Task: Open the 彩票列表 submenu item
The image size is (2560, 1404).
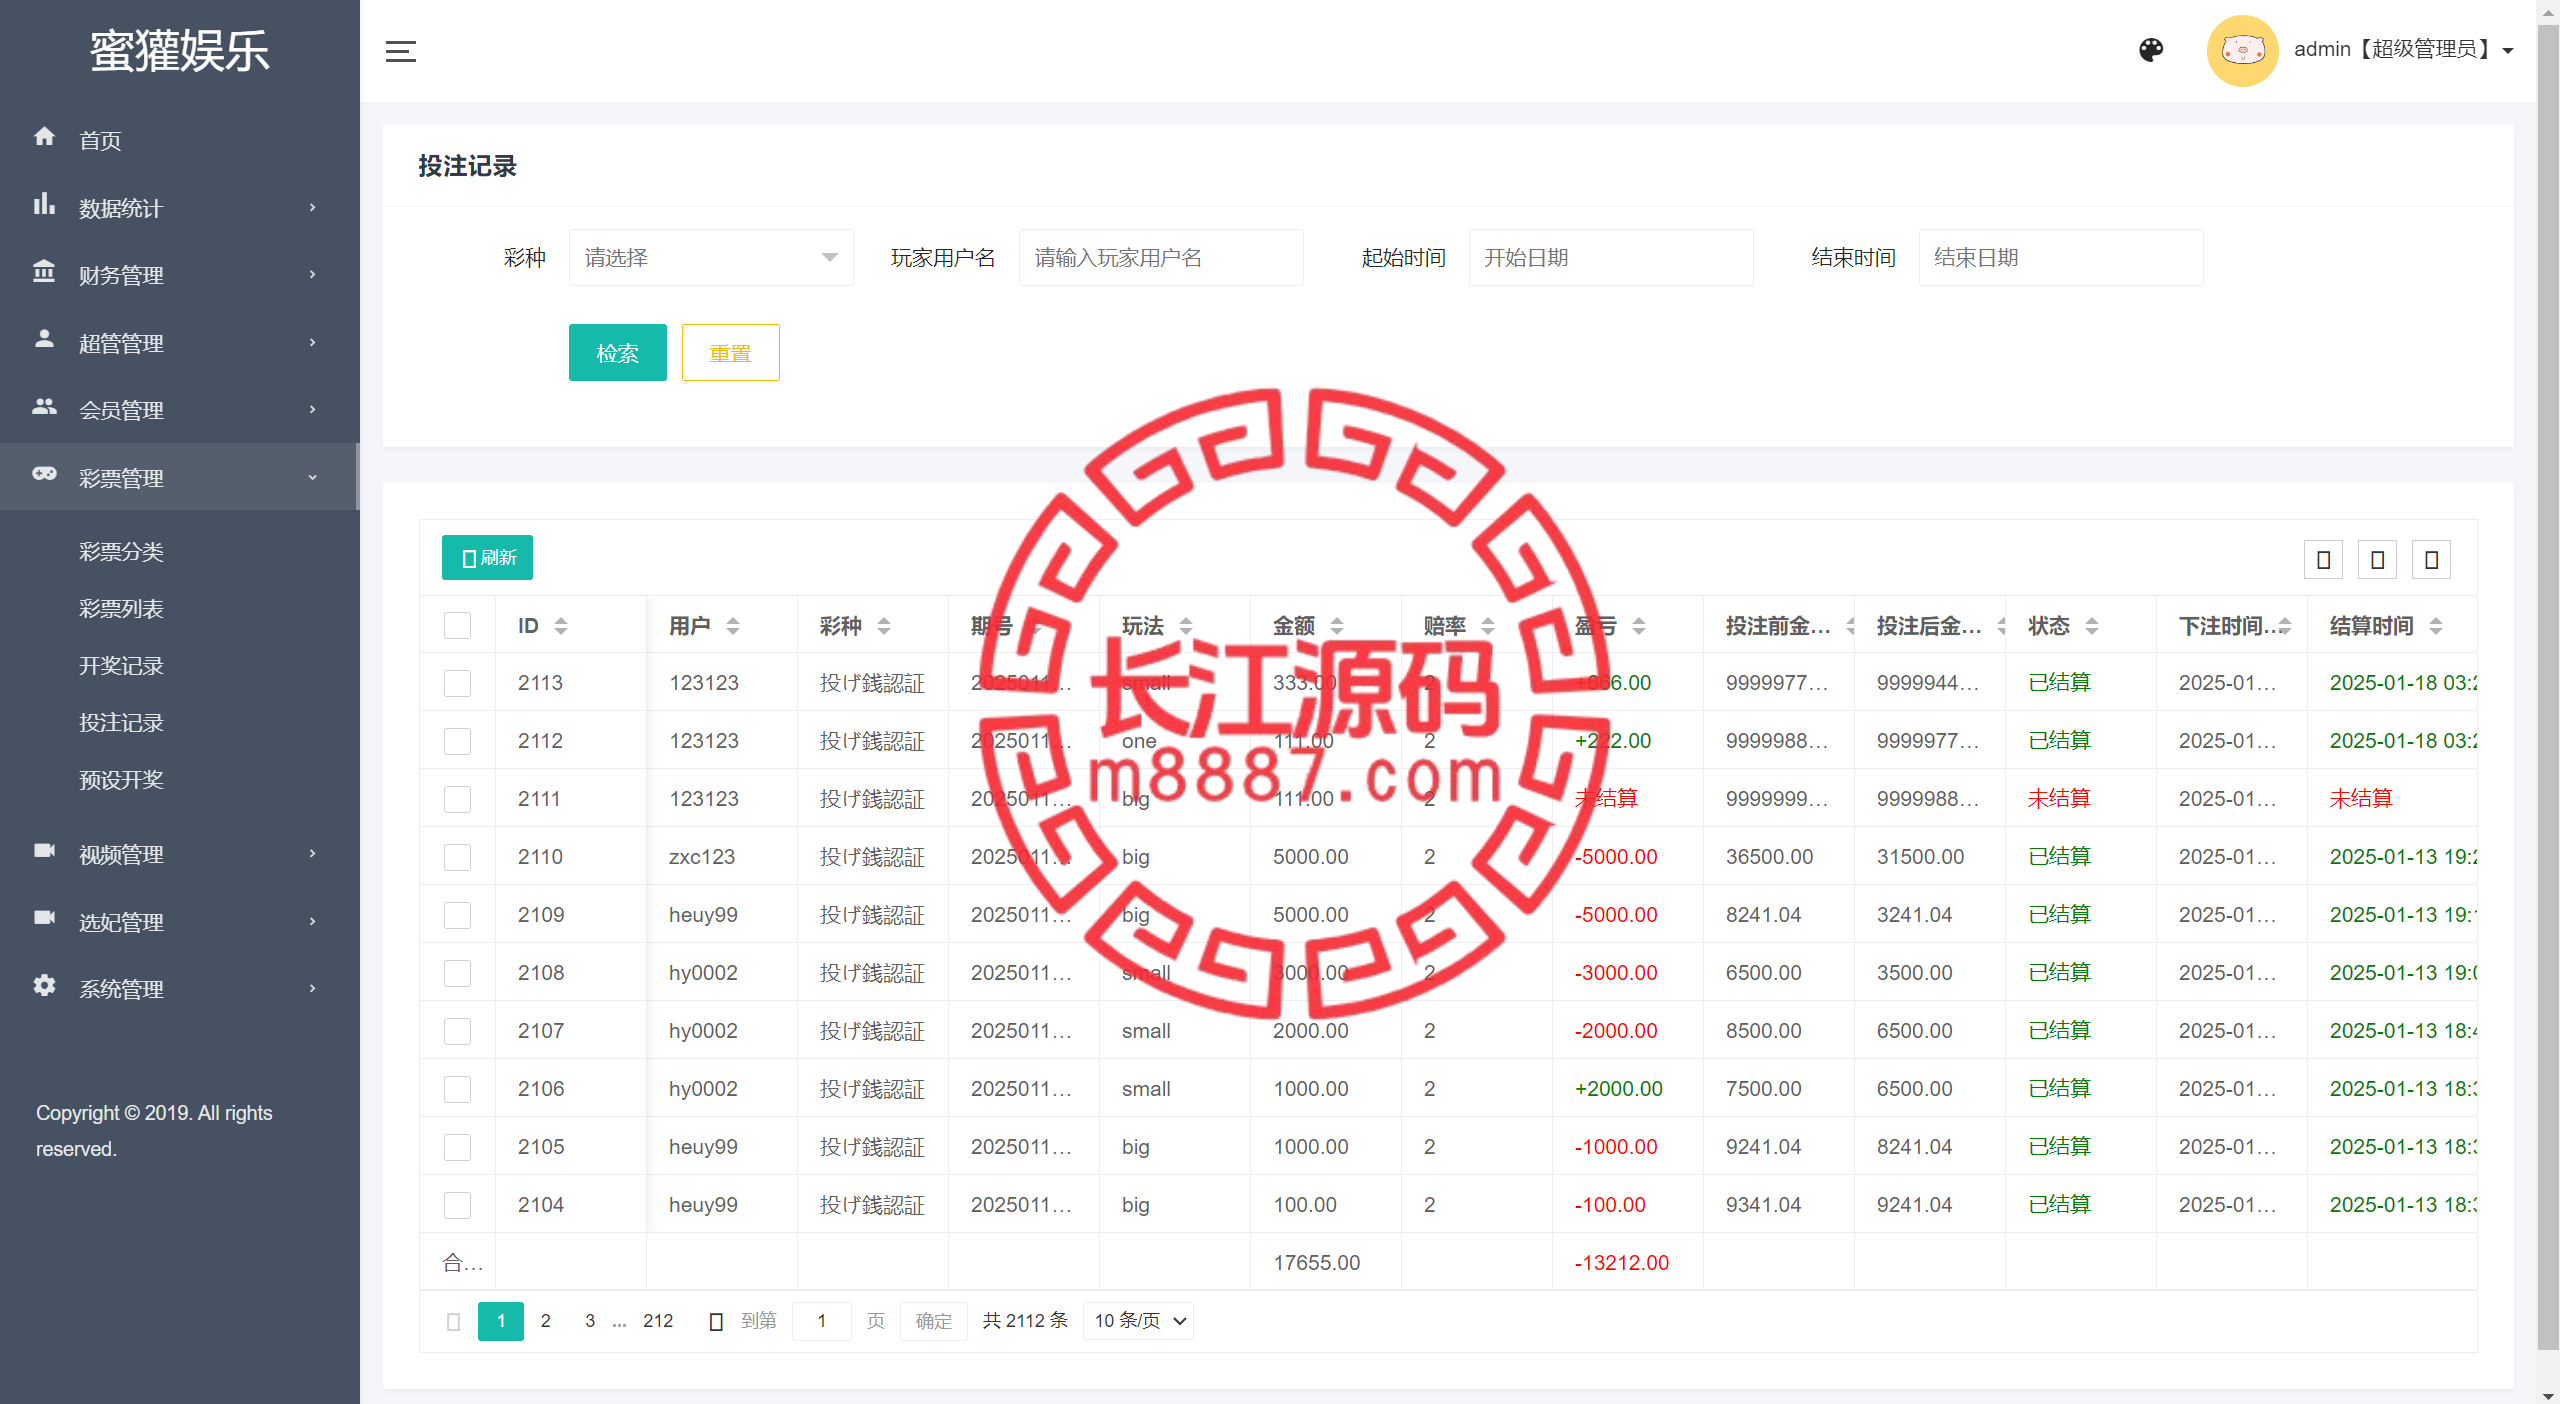Action: coord(121,609)
